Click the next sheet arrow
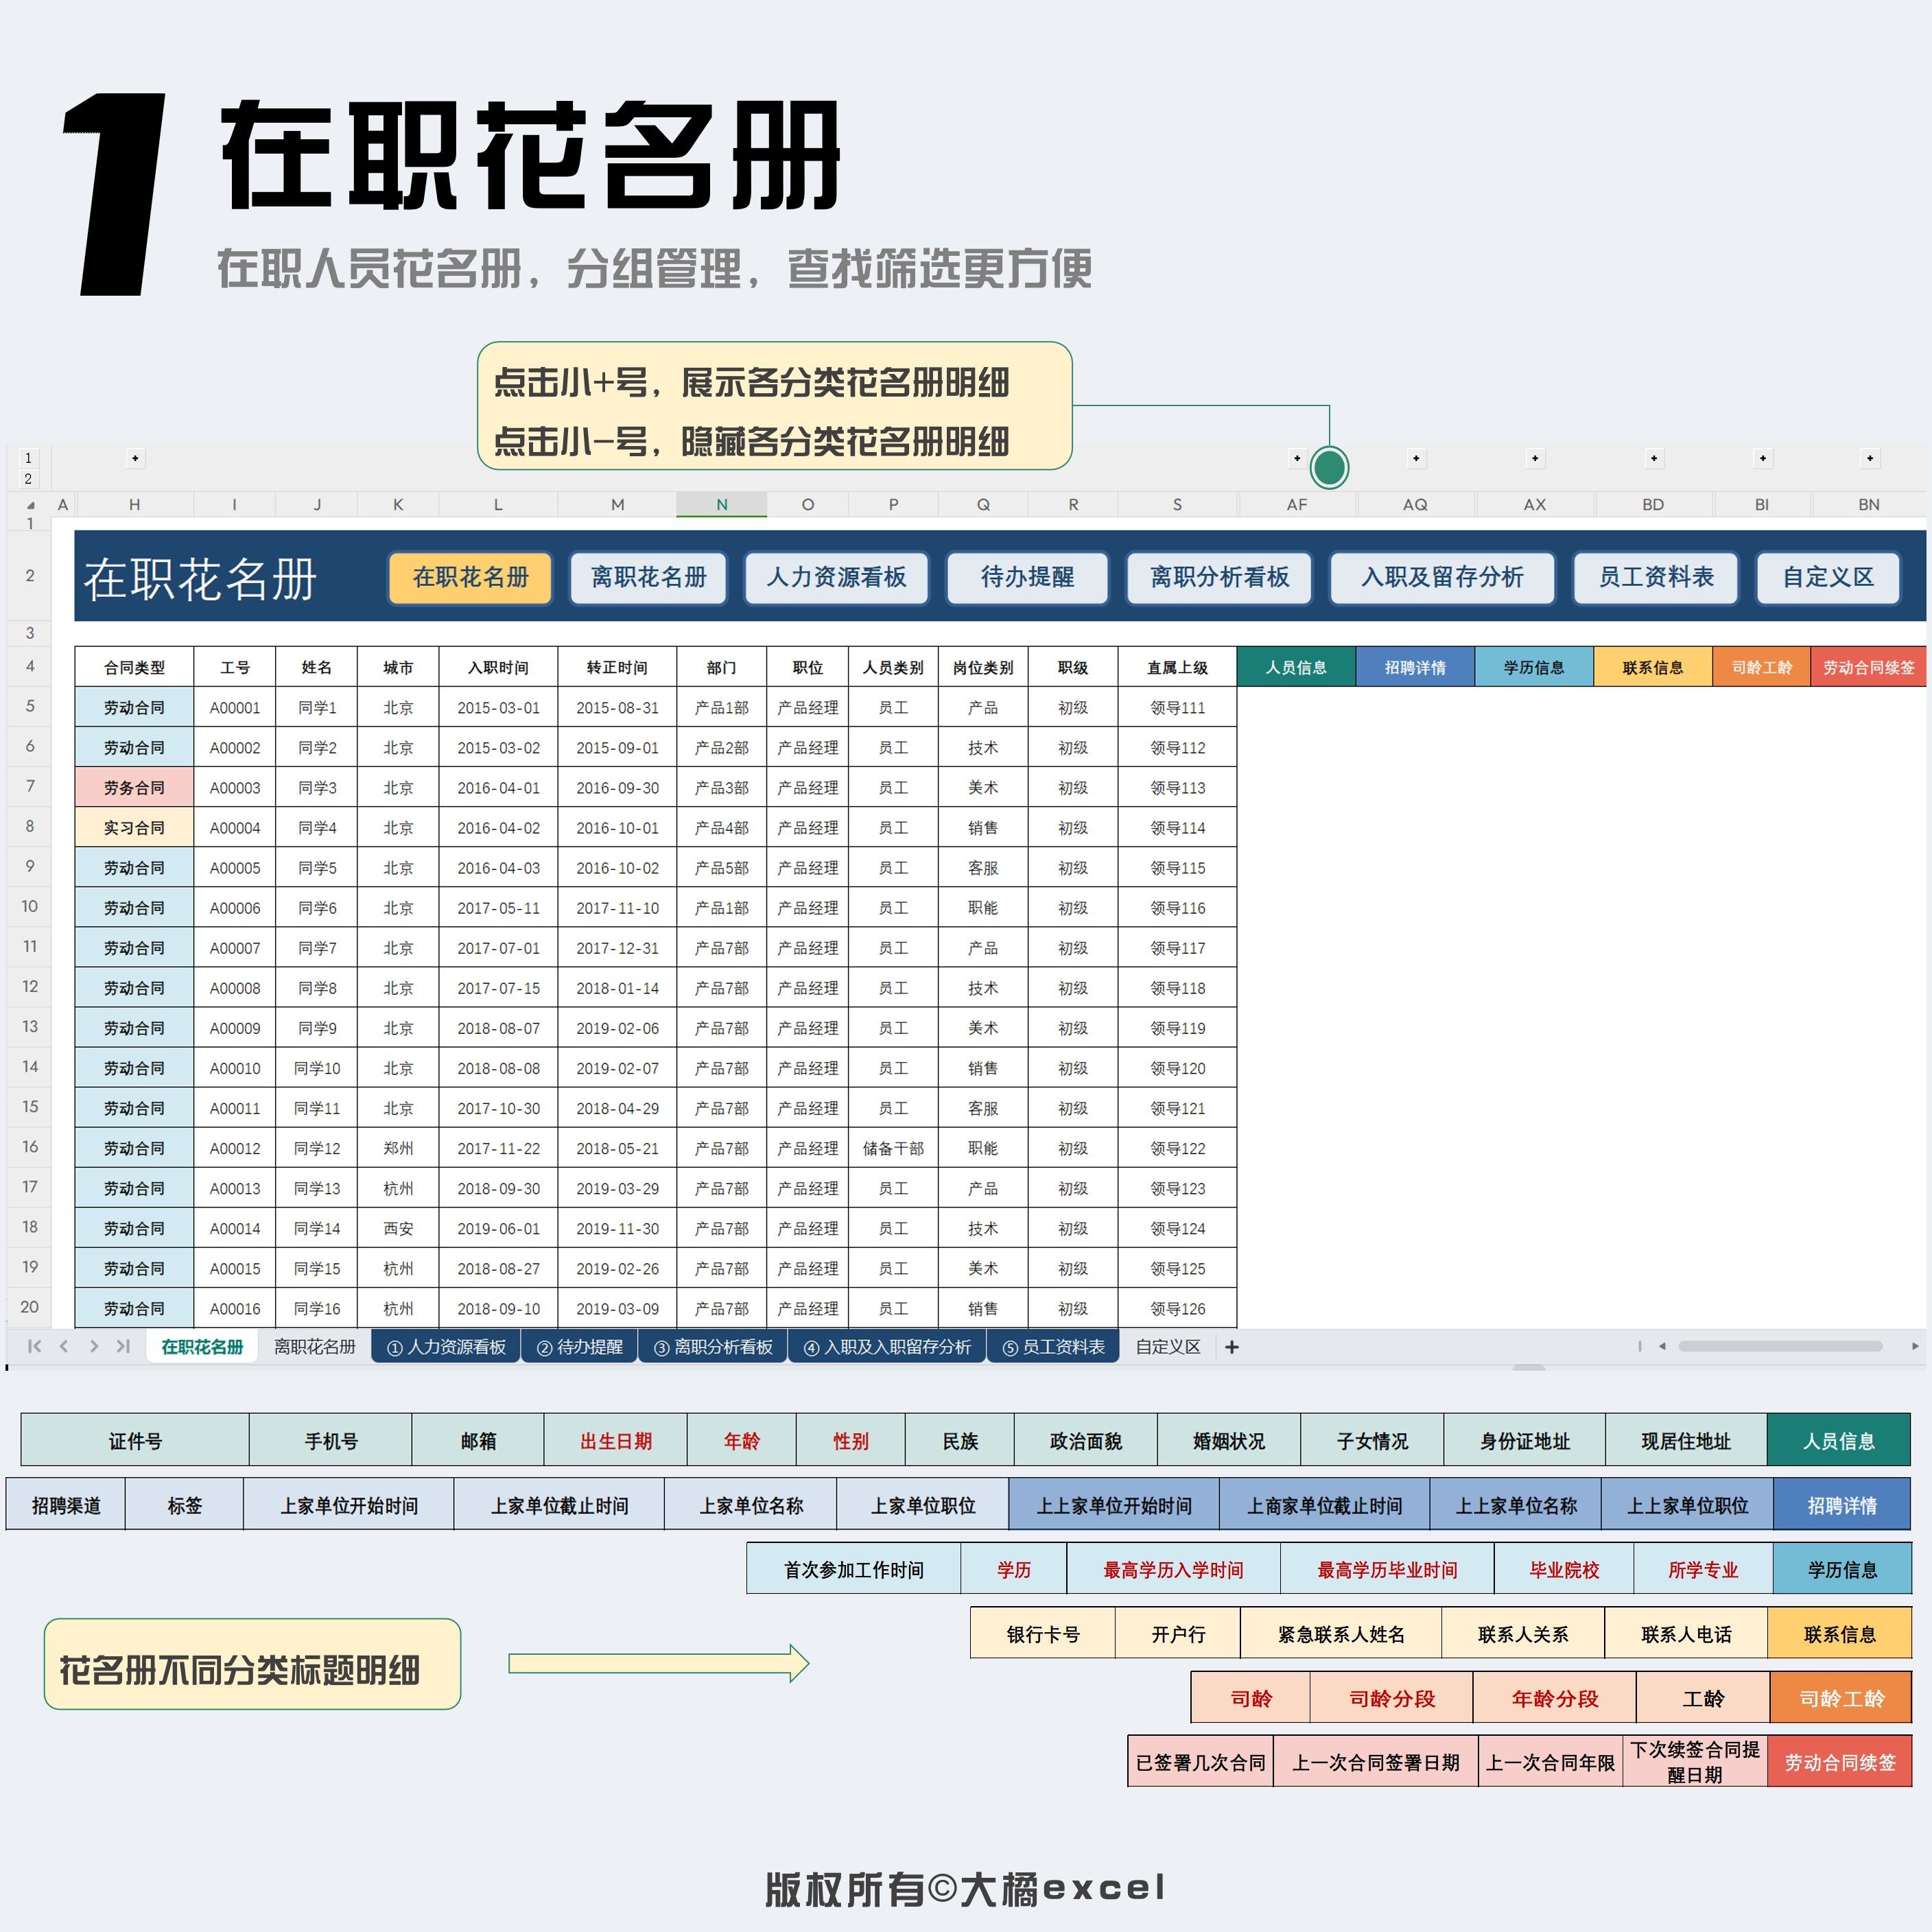The width and height of the screenshot is (1932, 1932). click(x=94, y=1346)
